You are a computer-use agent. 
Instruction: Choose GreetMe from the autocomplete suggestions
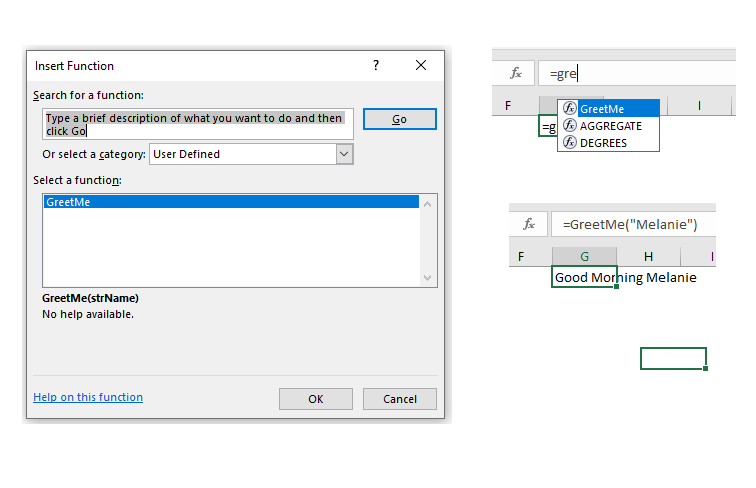point(615,108)
